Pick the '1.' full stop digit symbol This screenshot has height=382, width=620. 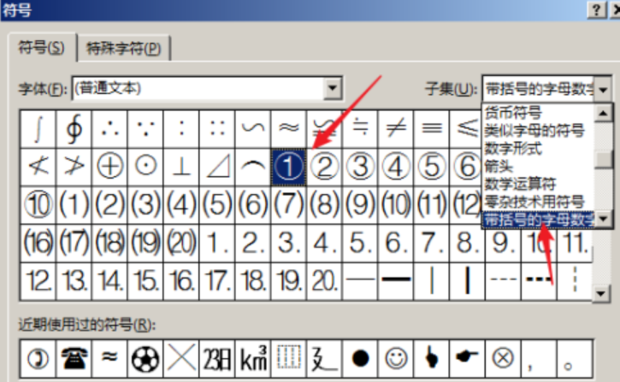pos(217,242)
